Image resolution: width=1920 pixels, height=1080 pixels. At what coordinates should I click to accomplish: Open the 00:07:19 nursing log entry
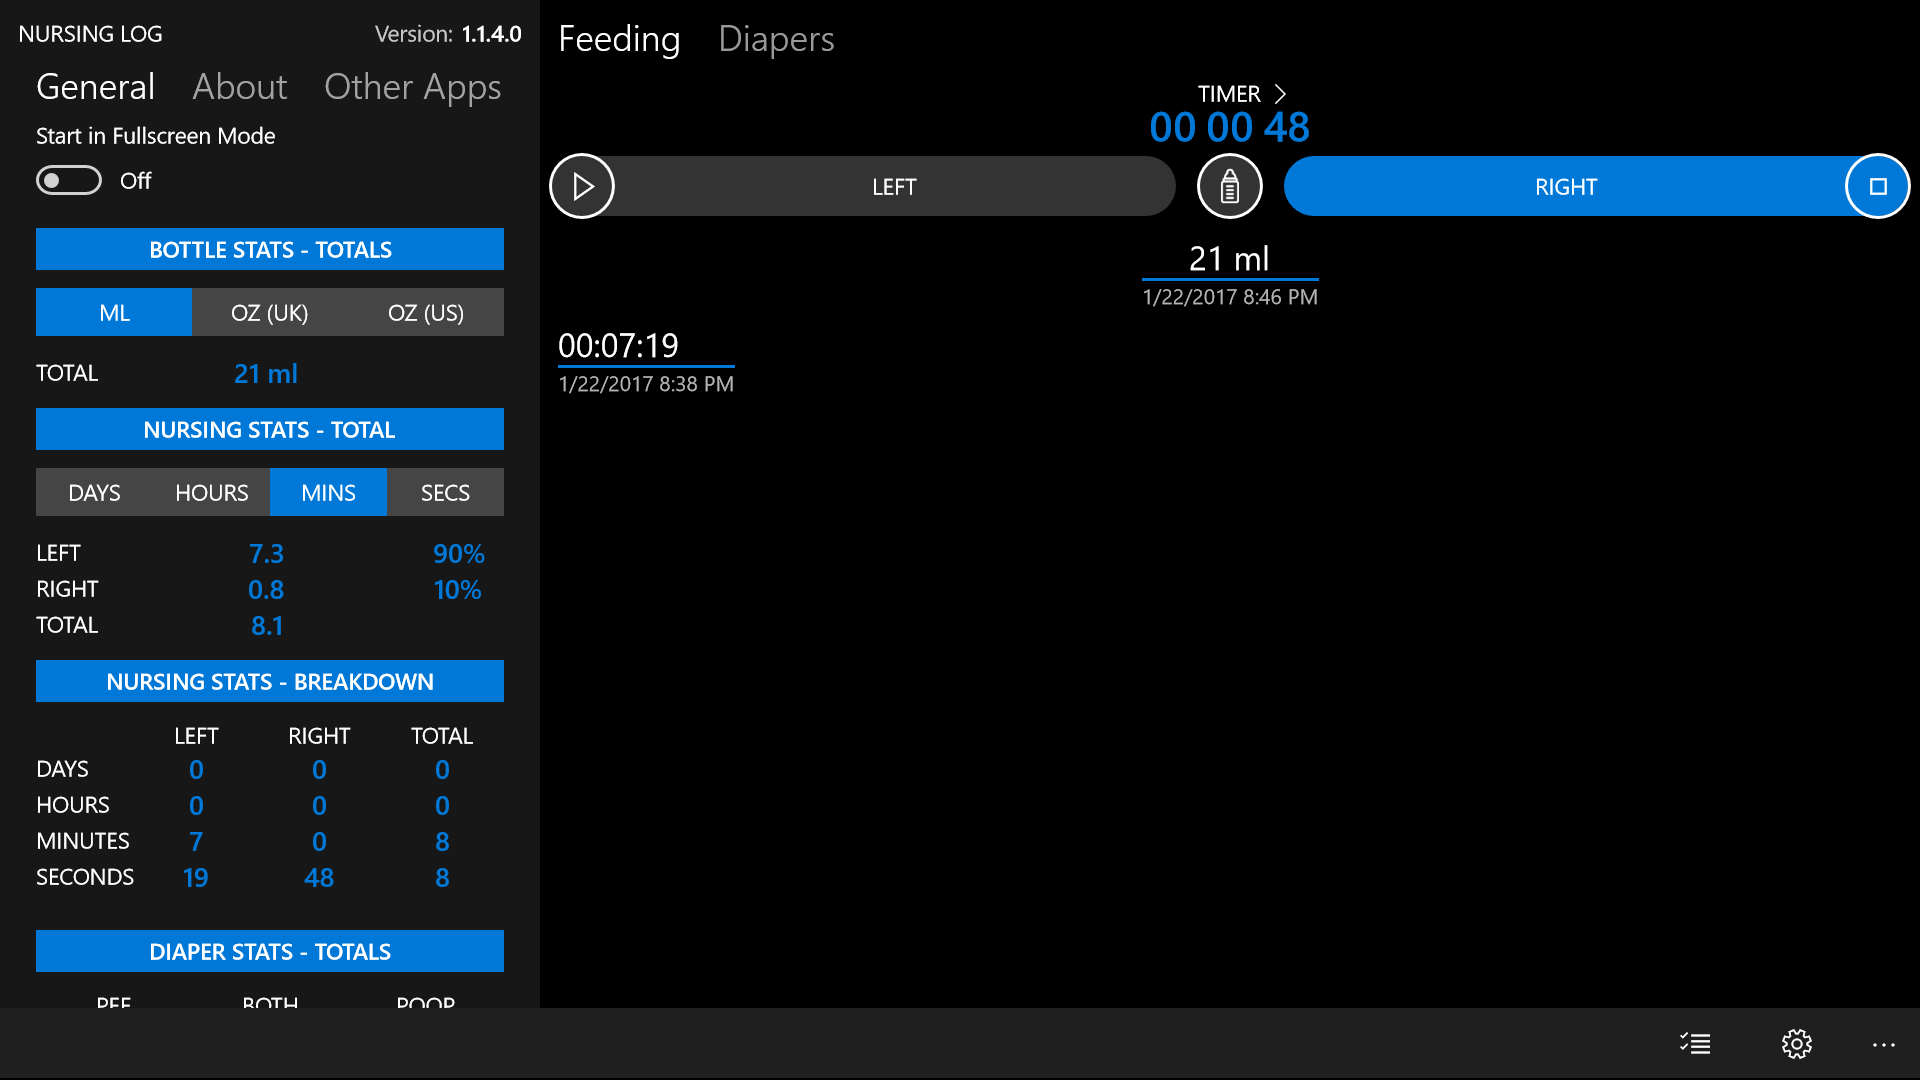pyautogui.click(x=618, y=346)
